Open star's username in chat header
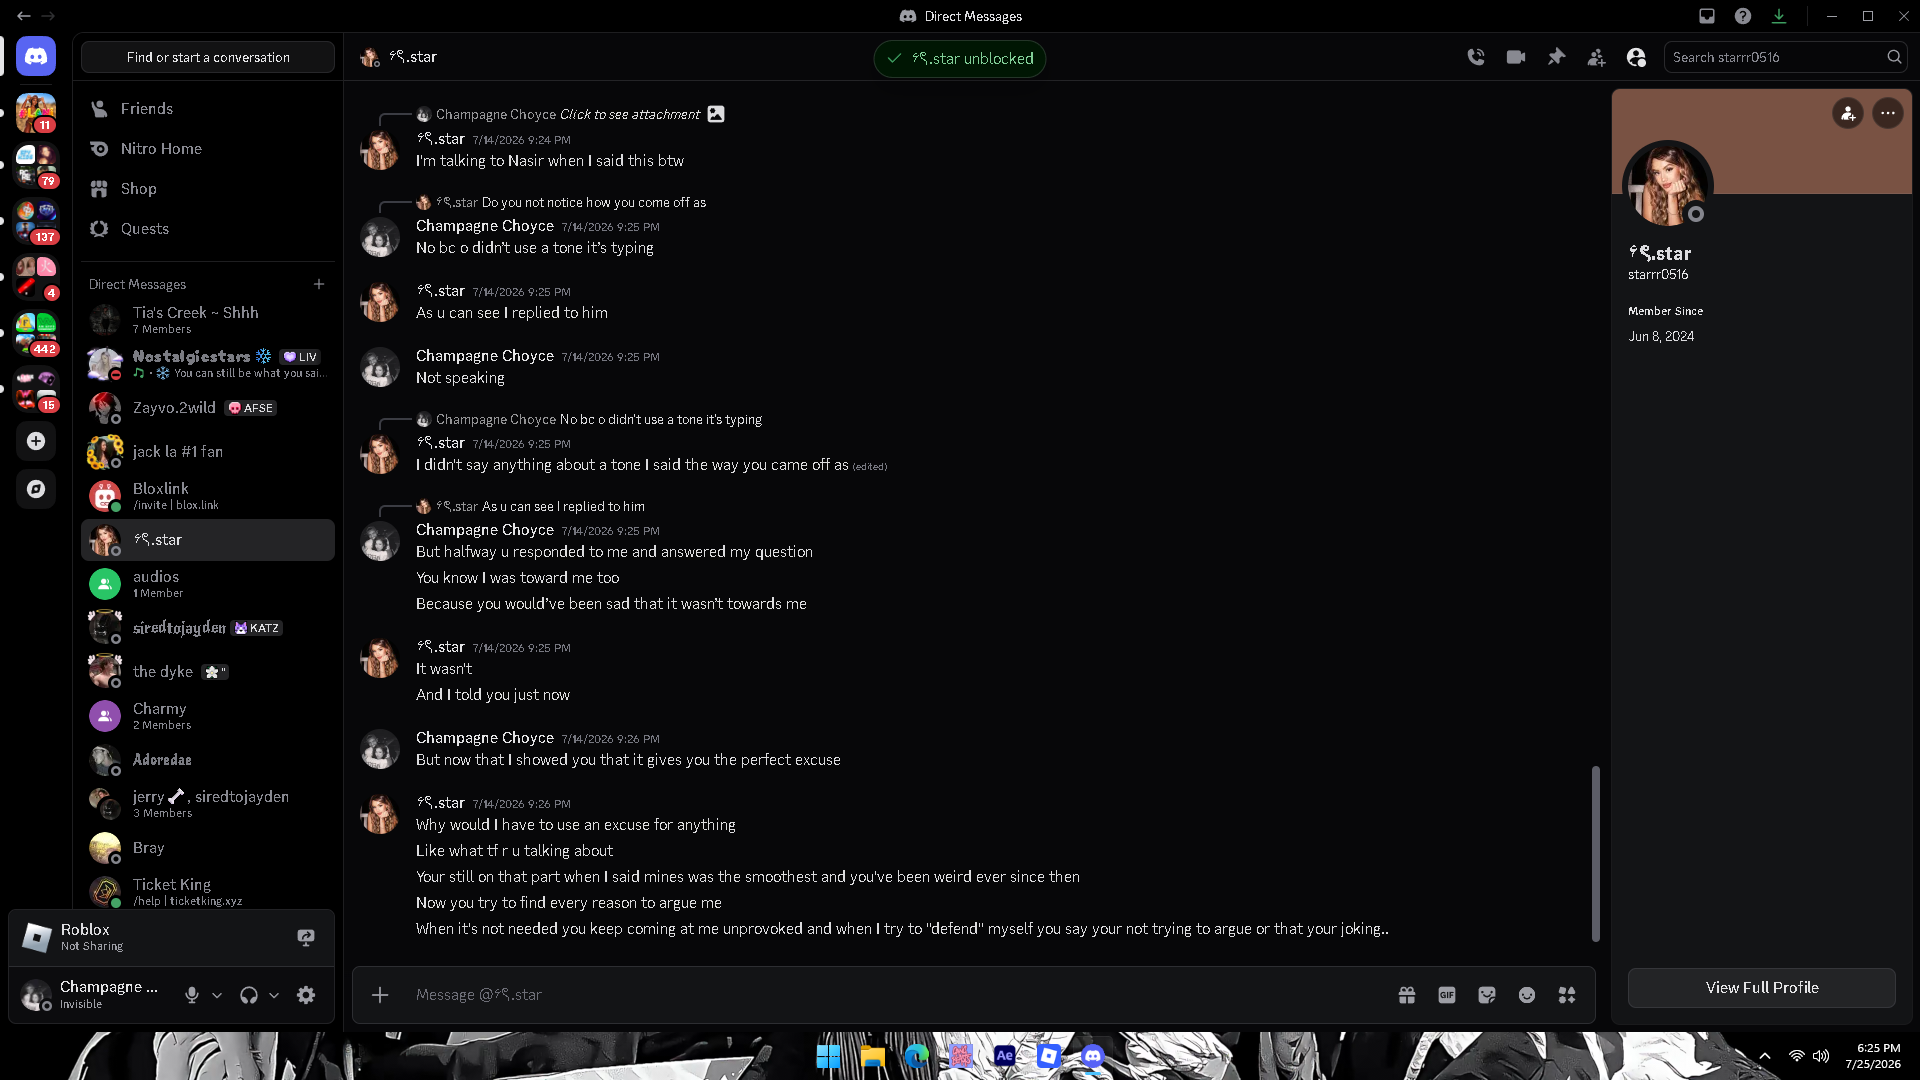The width and height of the screenshot is (1920, 1080). (413, 57)
